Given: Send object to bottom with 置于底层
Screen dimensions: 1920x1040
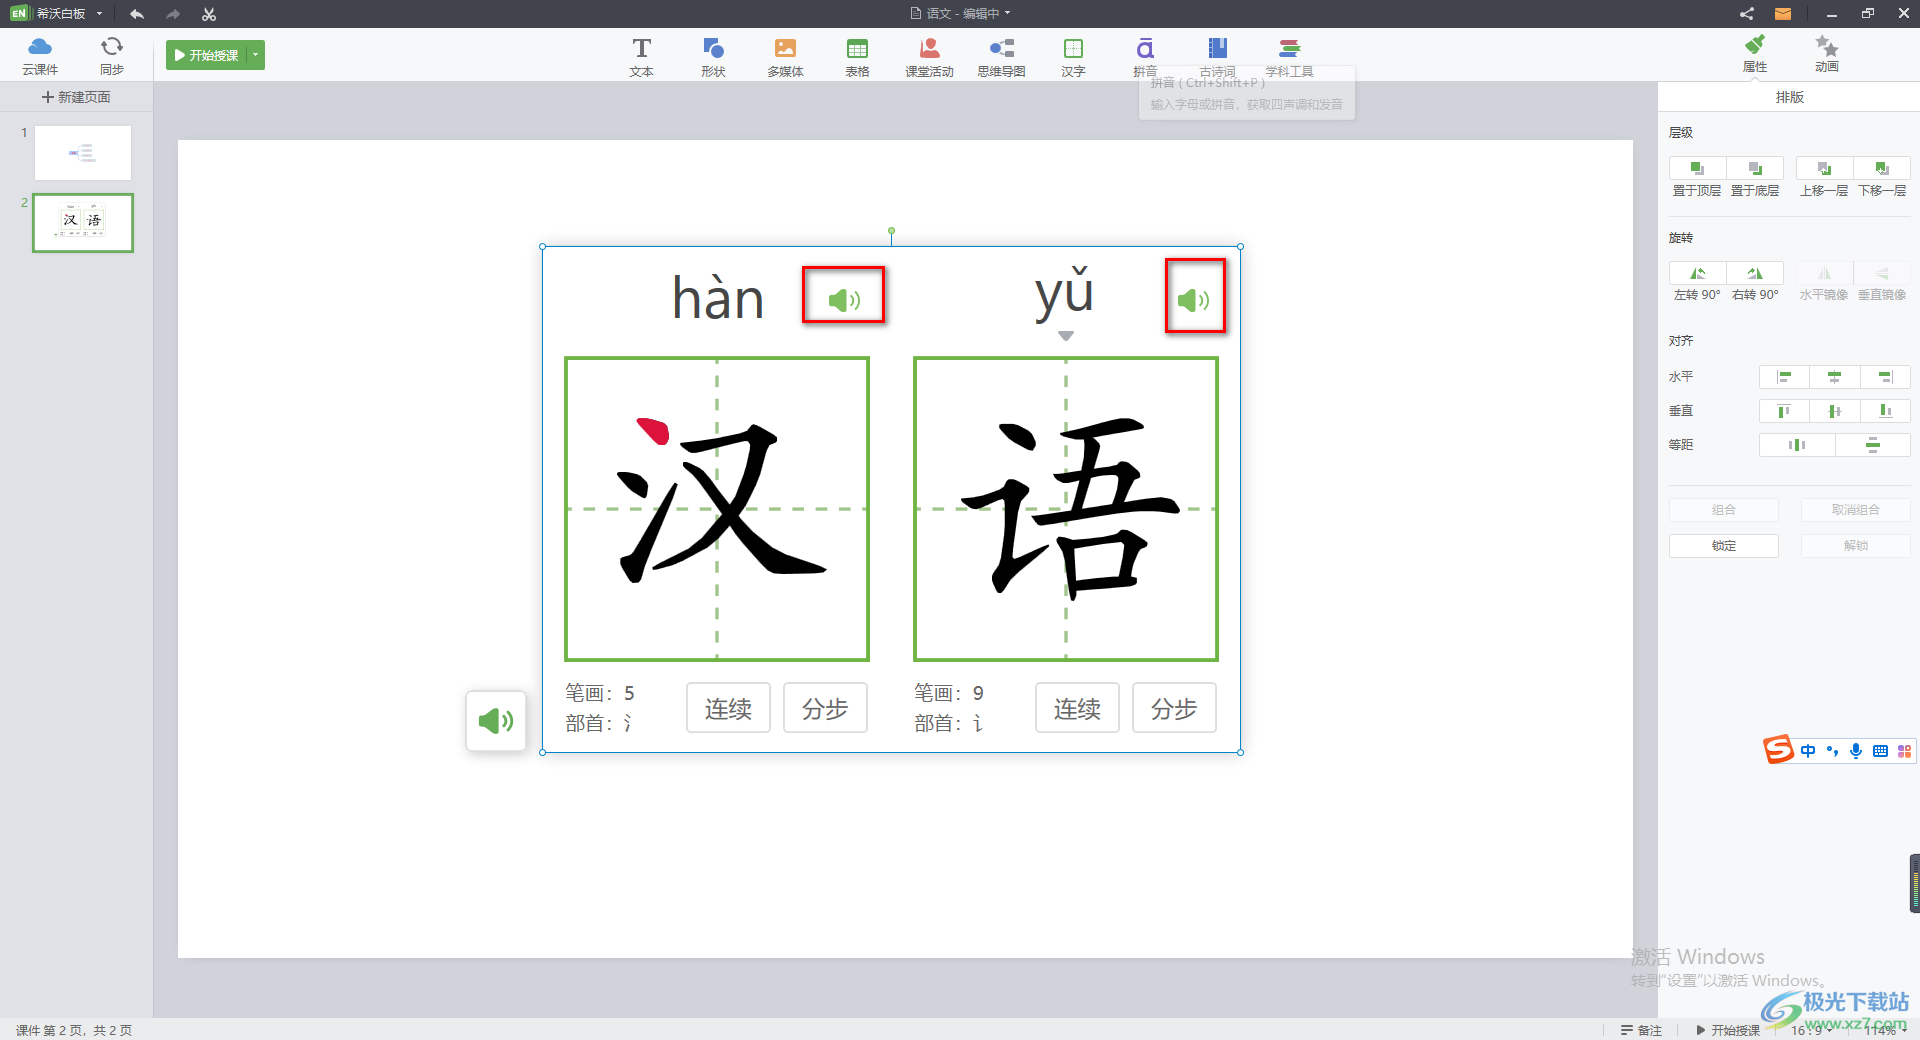Looking at the screenshot, I should coord(1755,168).
